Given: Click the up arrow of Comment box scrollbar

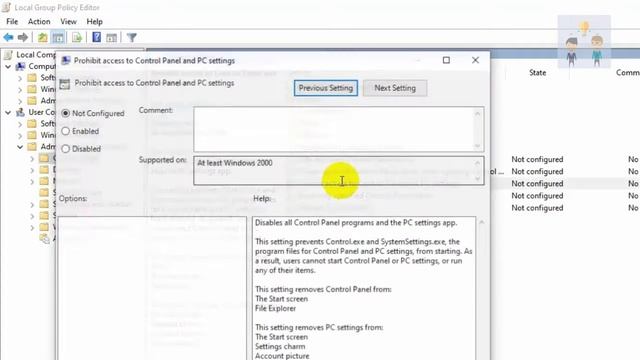Looking at the screenshot, I should pos(478,114).
